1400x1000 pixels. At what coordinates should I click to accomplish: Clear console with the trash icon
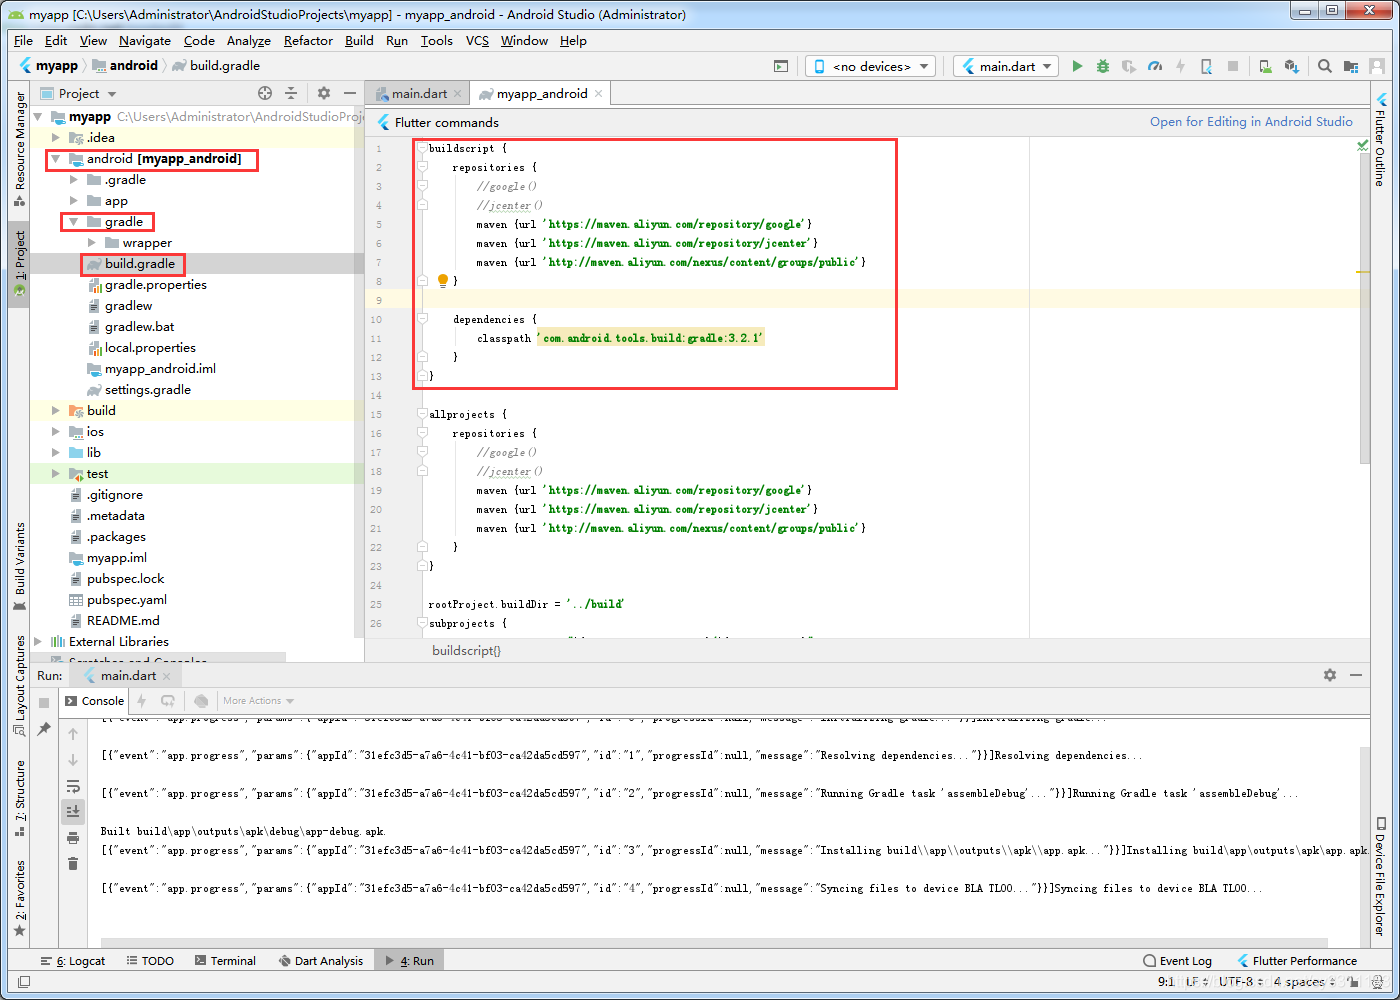(x=73, y=863)
